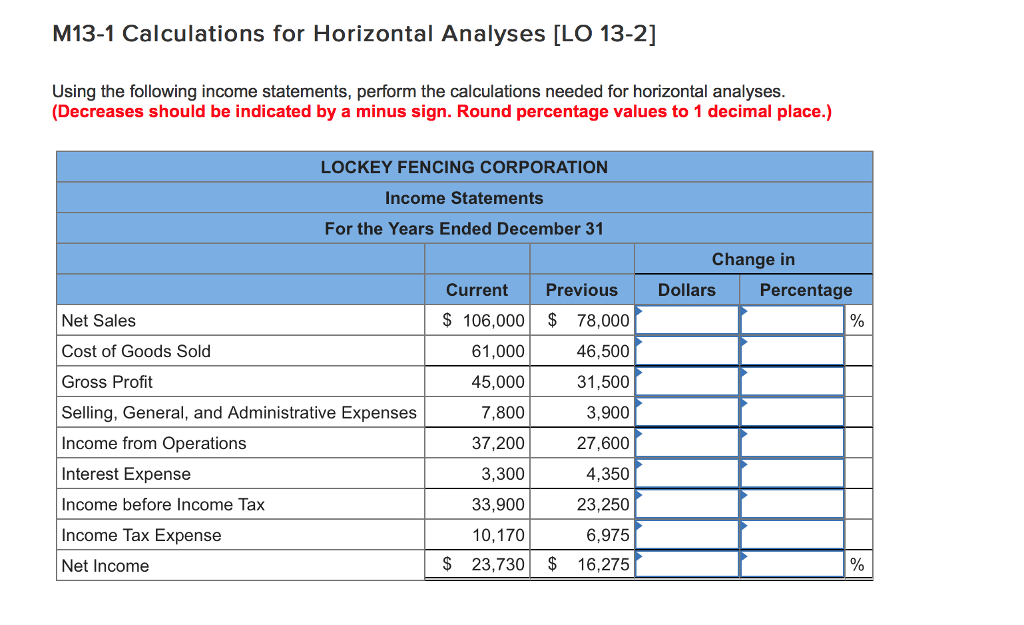1024x625 pixels.
Task: Click the Net Sales dollars change input field
Action: pyautogui.click(x=688, y=320)
